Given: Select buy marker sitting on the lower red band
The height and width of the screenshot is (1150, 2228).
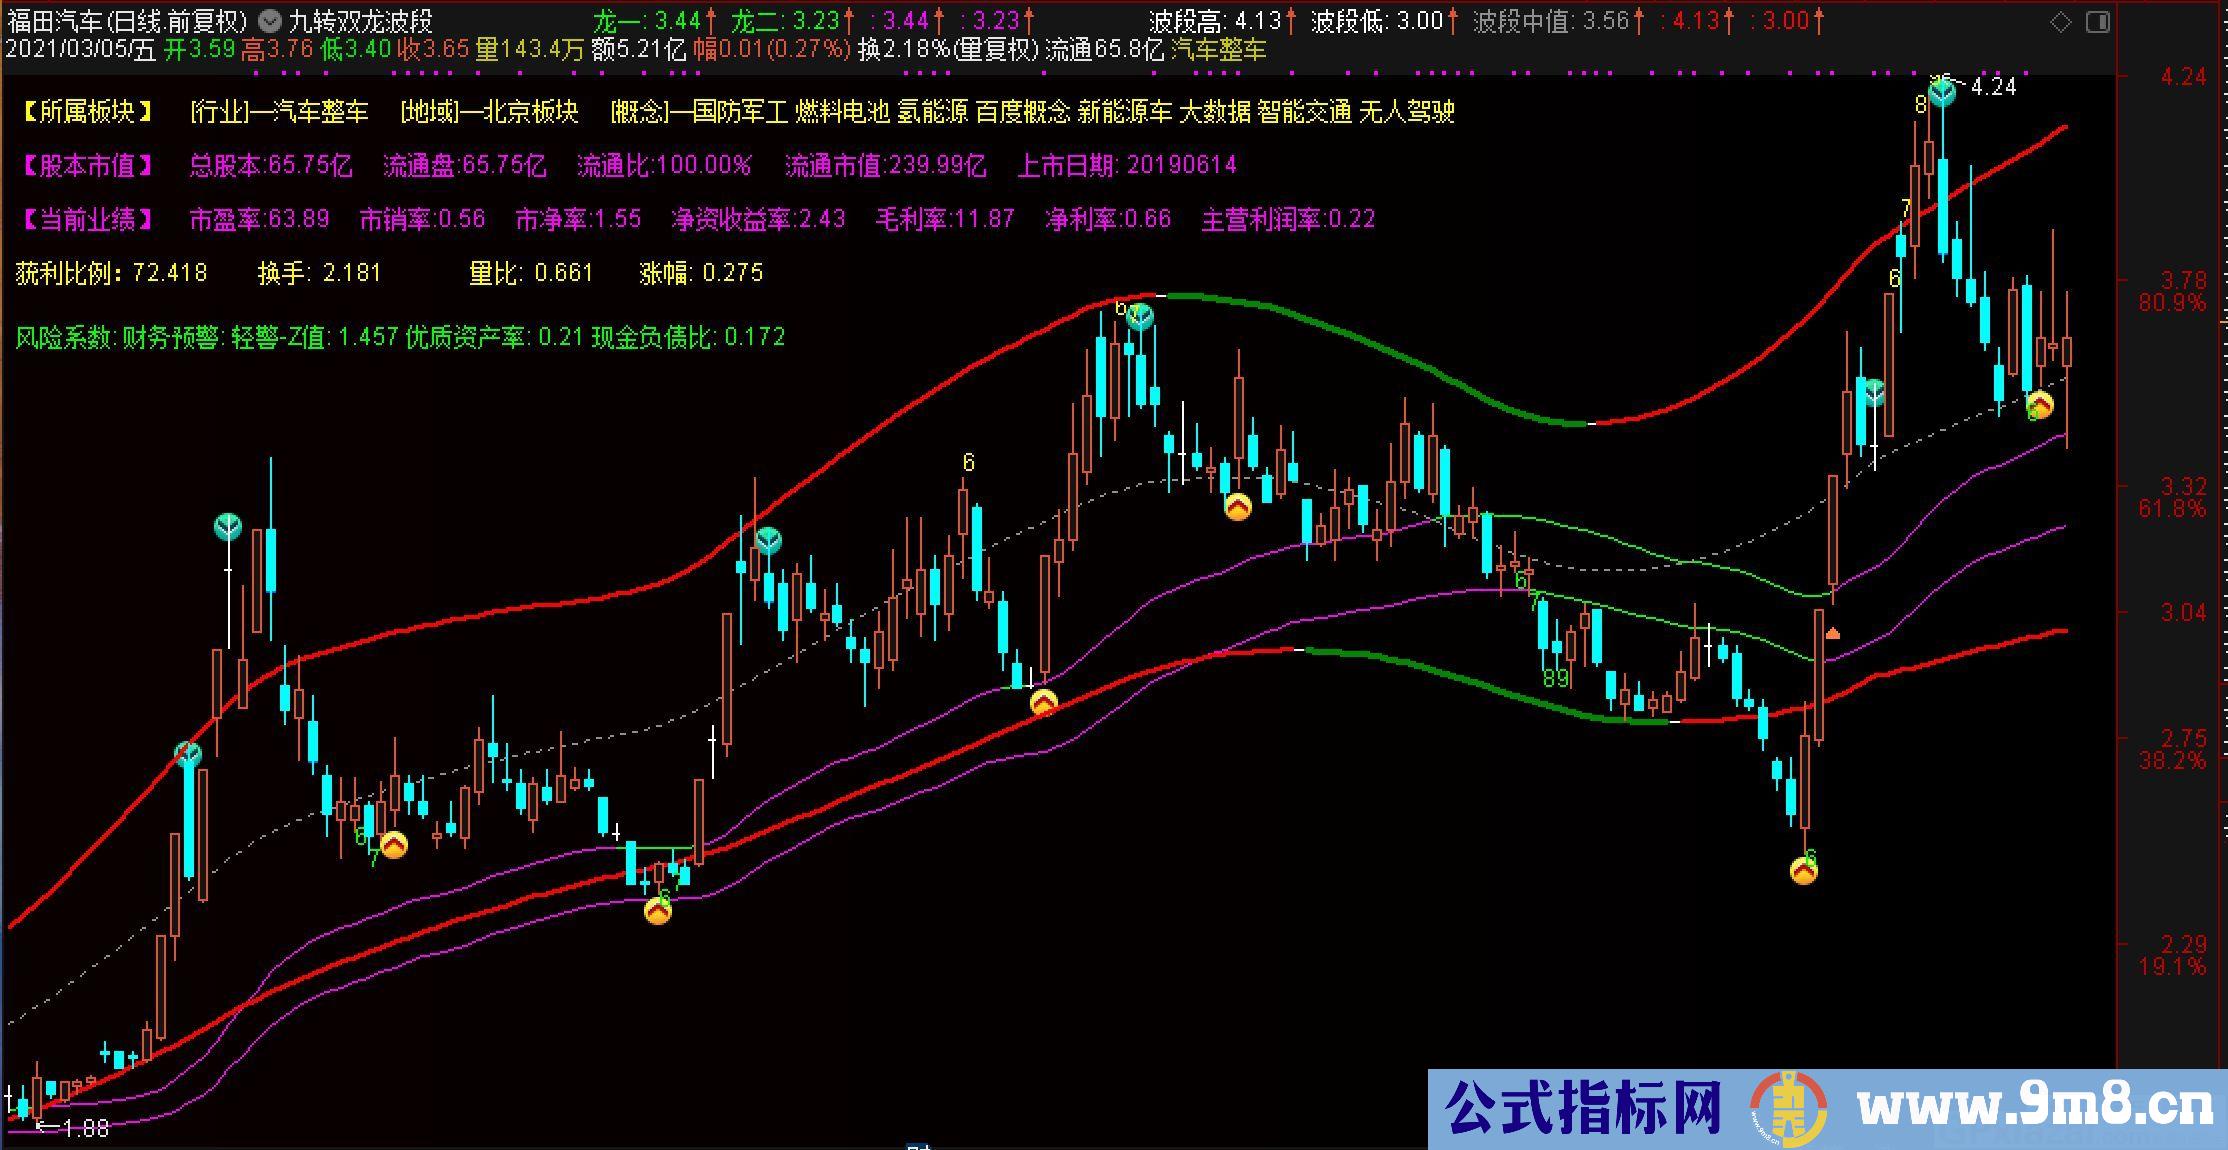Looking at the screenshot, I should 1043,703.
